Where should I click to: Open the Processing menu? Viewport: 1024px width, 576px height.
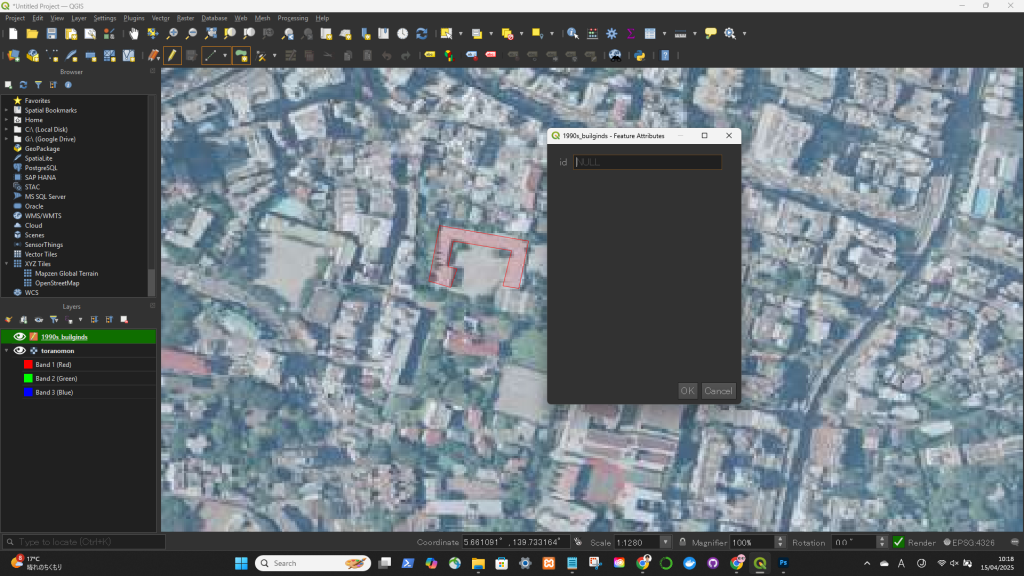point(292,18)
